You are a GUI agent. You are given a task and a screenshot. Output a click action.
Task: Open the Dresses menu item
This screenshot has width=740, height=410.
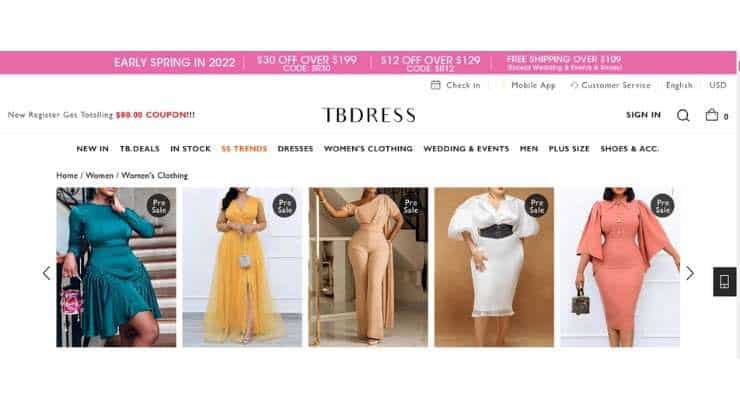click(295, 149)
